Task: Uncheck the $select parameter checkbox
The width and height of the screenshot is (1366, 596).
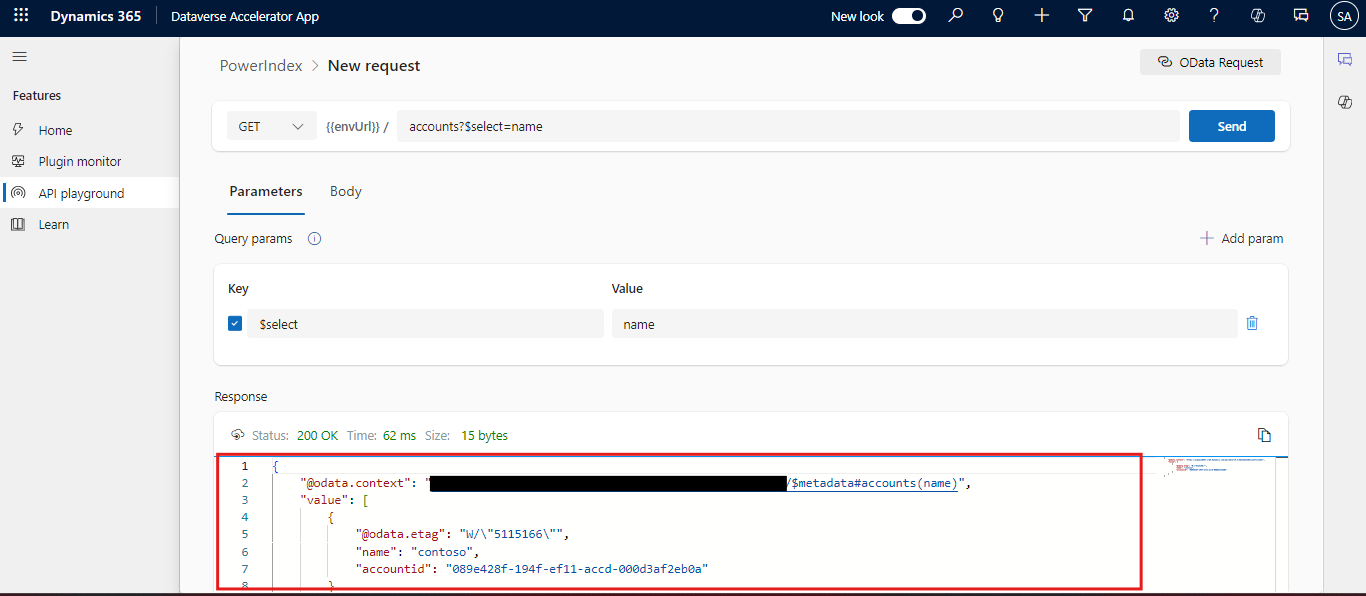Action: point(235,323)
